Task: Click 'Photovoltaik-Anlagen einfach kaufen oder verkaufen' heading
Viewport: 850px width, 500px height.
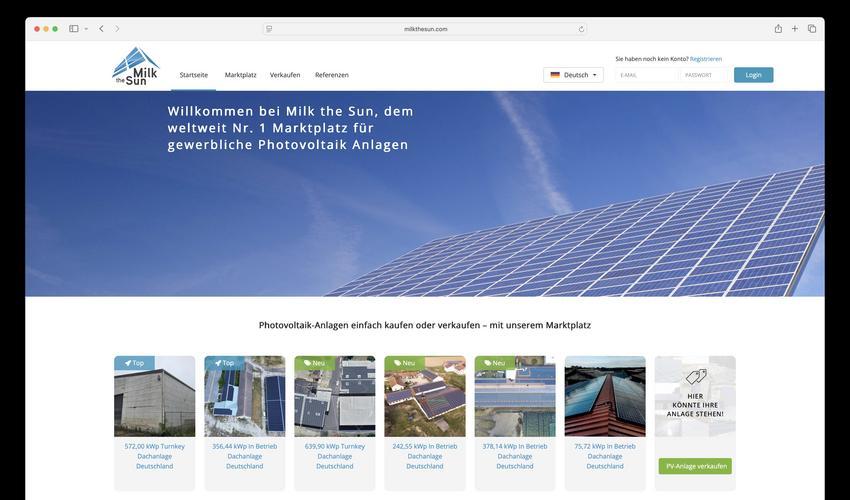Action: (x=424, y=325)
